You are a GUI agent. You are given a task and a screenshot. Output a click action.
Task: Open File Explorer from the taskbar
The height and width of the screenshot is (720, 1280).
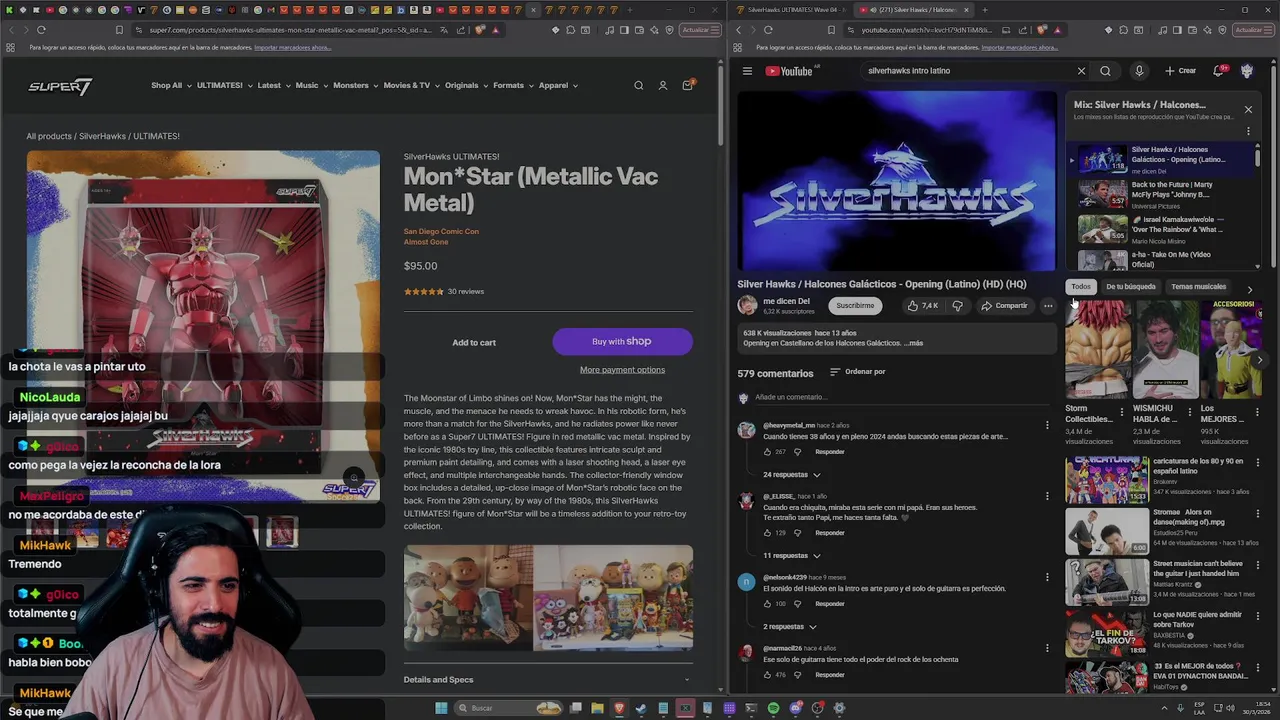click(597, 708)
